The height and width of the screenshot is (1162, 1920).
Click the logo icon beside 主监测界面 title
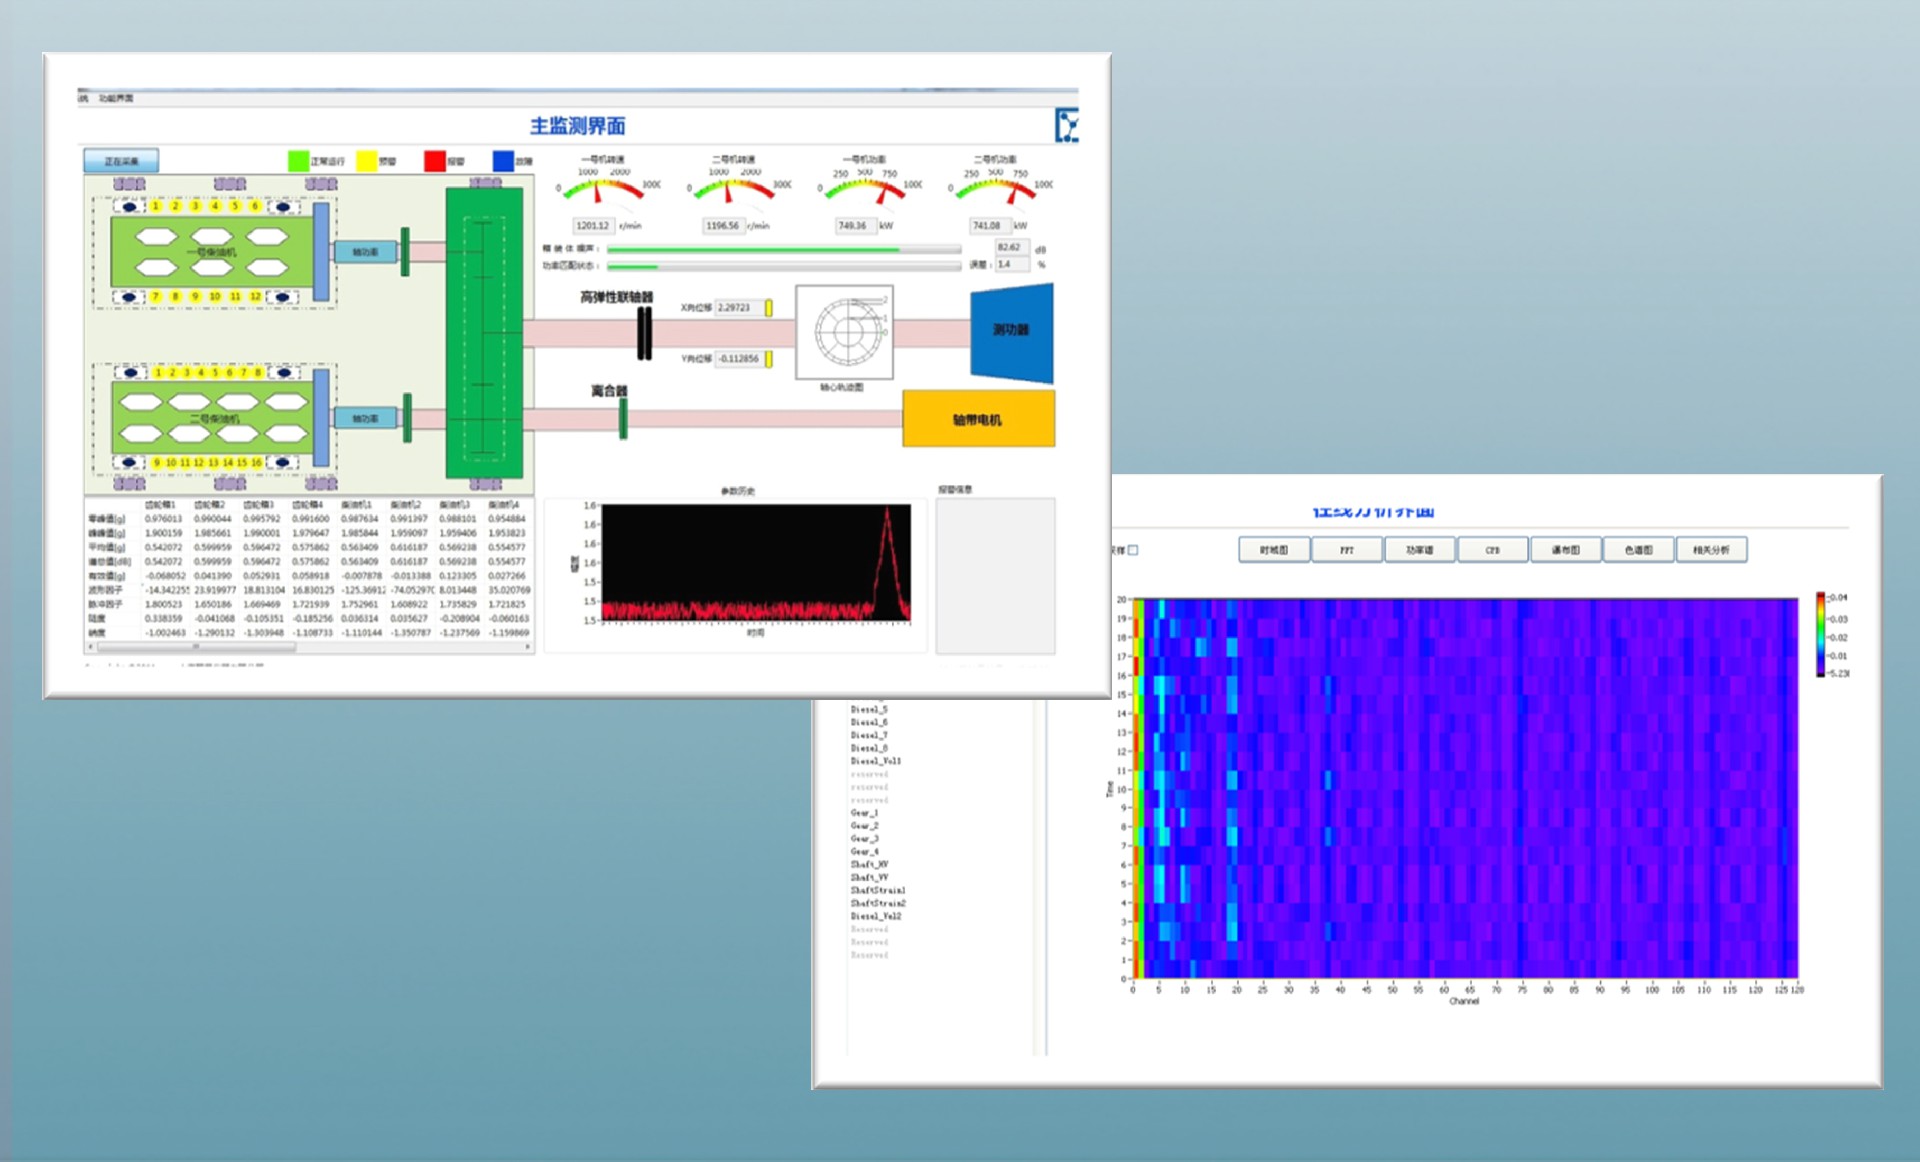[1067, 126]
